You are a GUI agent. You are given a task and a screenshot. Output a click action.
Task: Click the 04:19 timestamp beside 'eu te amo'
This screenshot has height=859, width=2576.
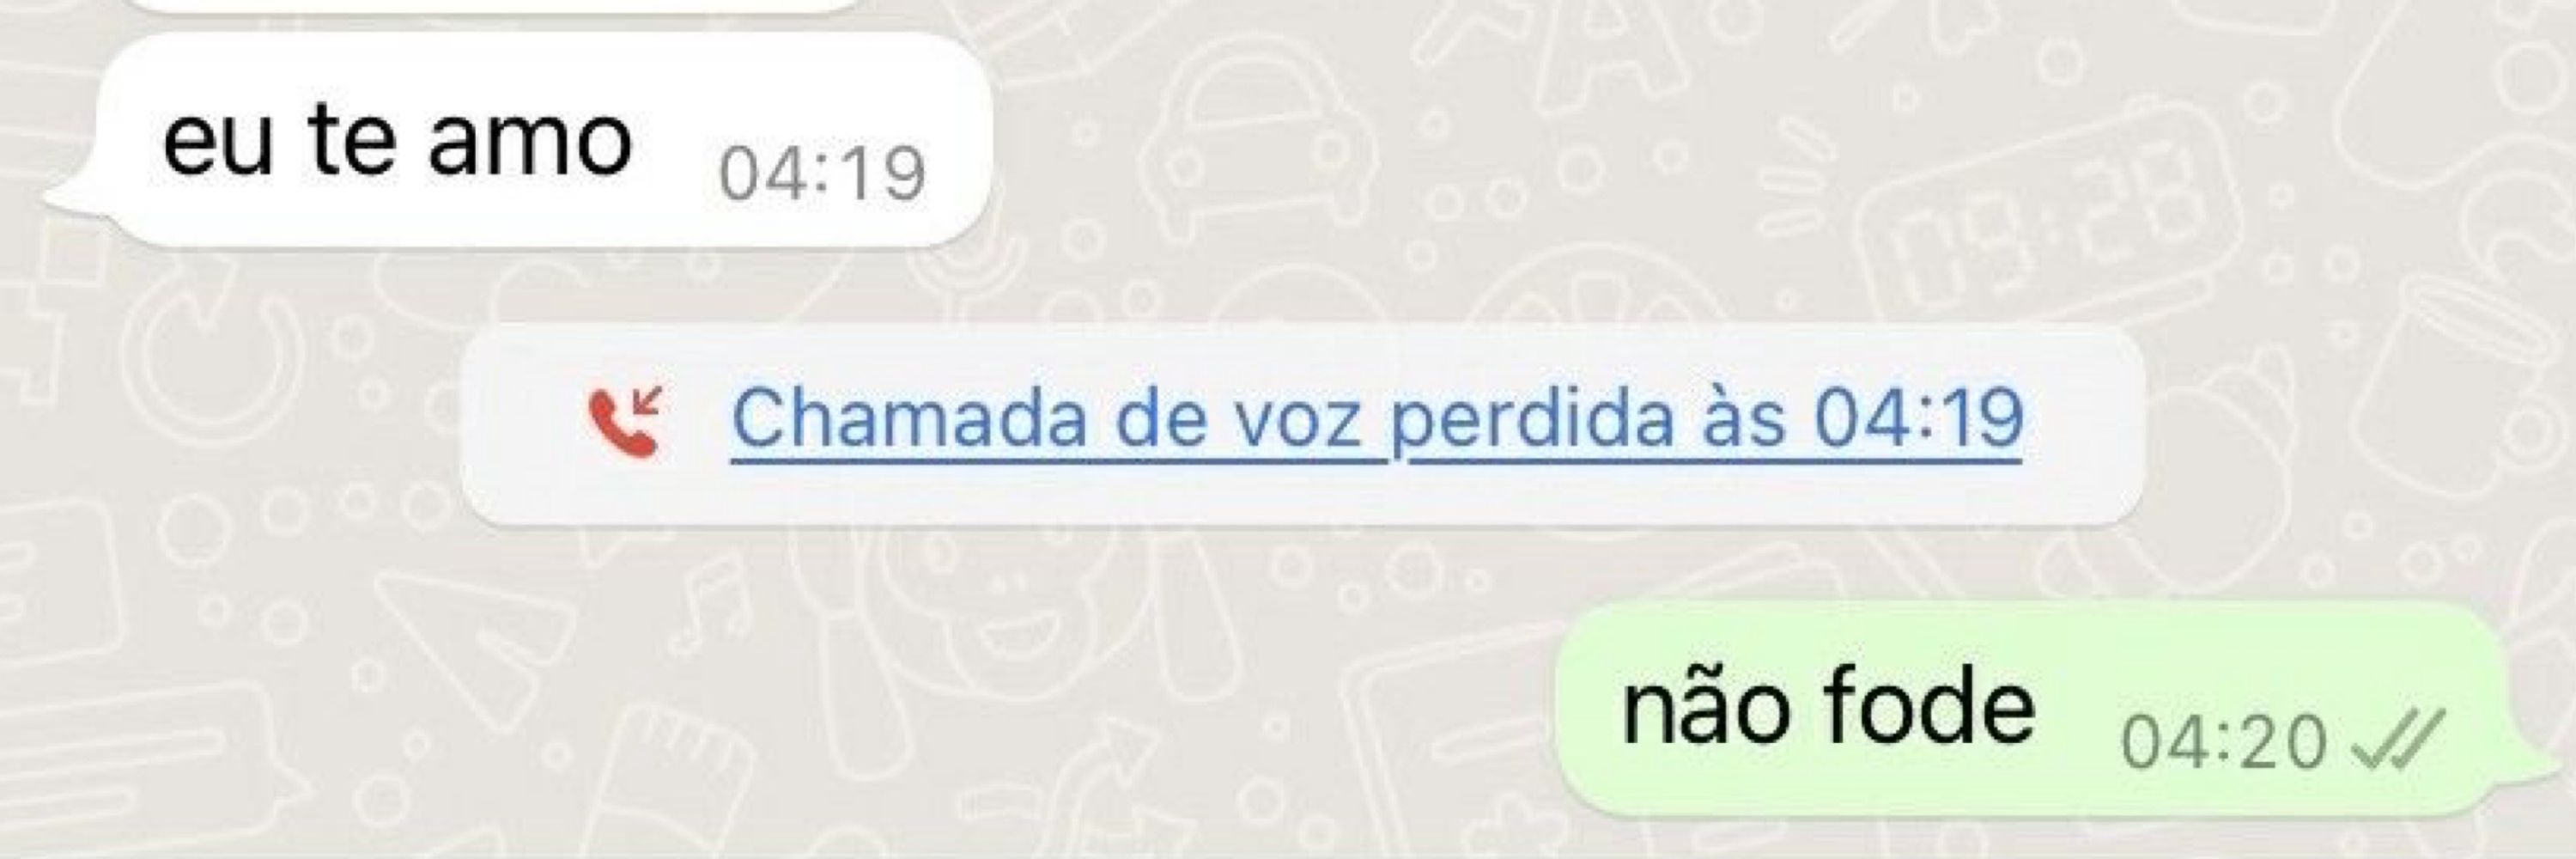822,175
